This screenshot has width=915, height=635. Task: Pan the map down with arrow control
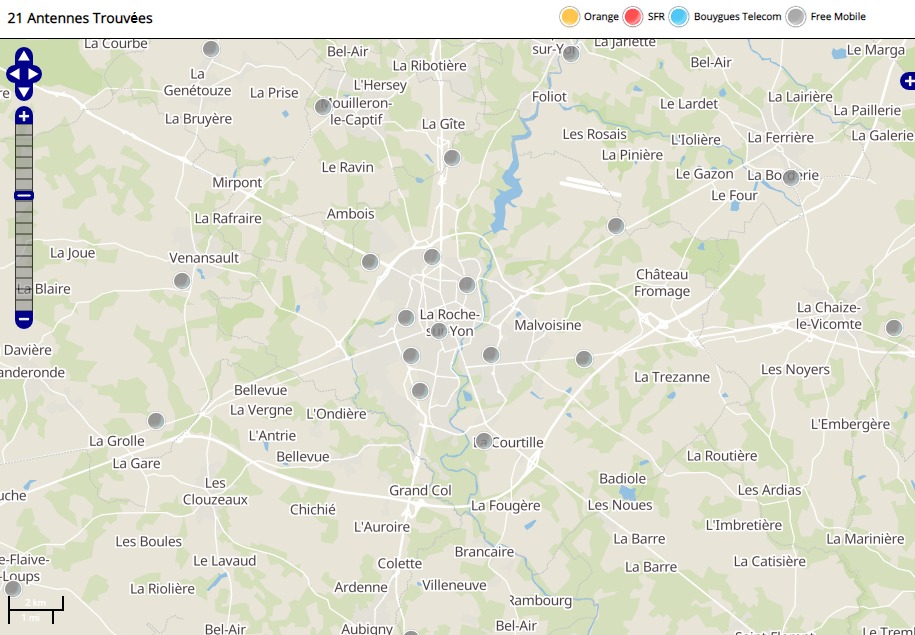click(x=24, y=92)
